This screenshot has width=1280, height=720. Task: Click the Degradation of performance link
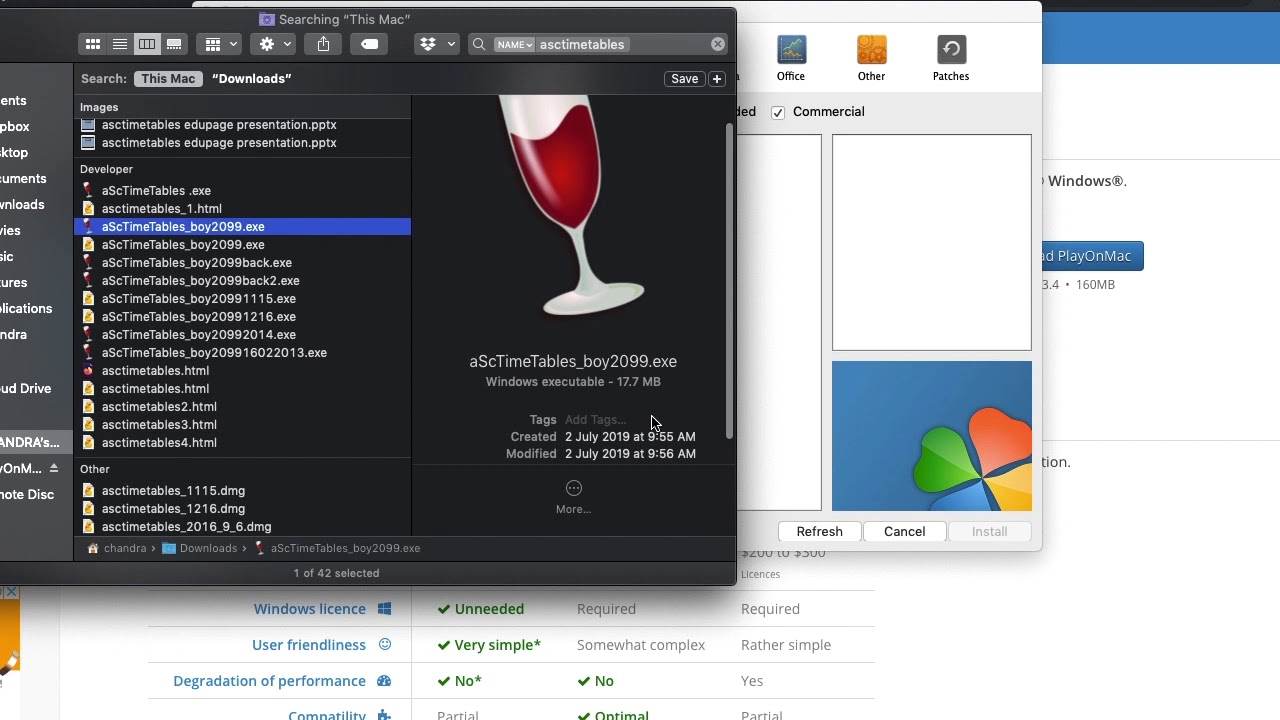pos(269,681)
